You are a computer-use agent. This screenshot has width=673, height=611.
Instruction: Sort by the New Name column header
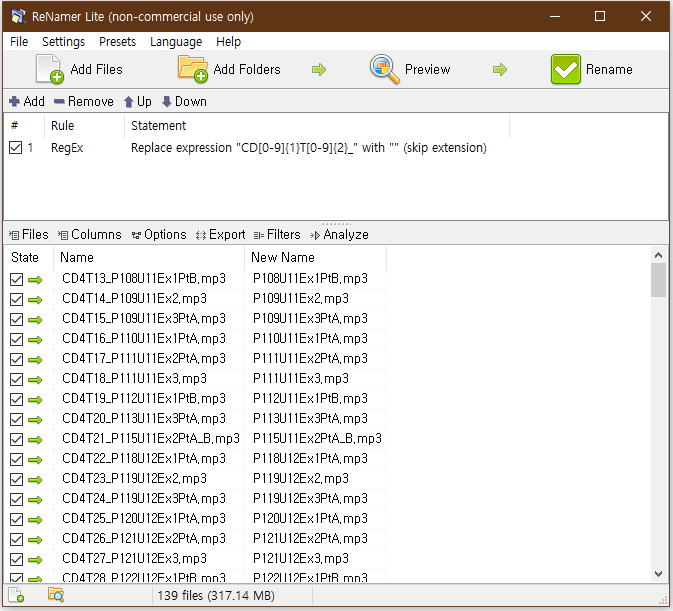pos(315,257)
